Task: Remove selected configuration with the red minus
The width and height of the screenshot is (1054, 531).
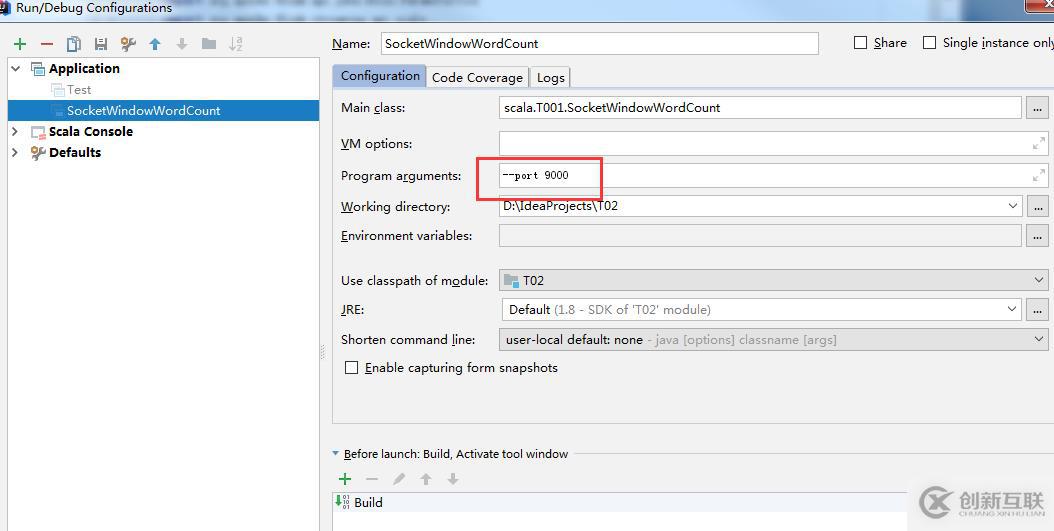Action: click(x=46, y=44)
